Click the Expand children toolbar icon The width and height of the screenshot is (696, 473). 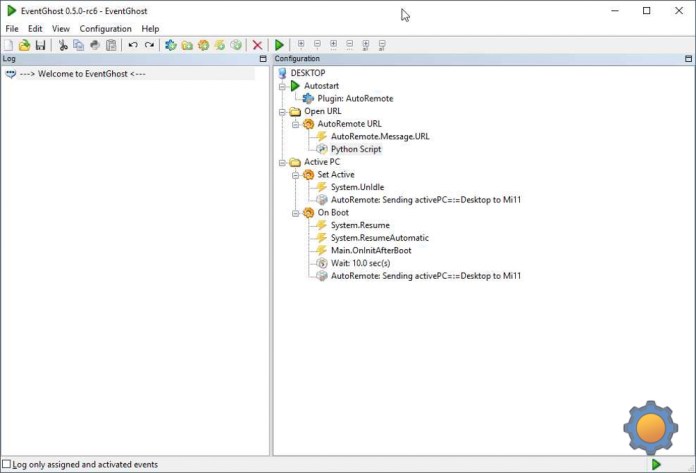333,45
